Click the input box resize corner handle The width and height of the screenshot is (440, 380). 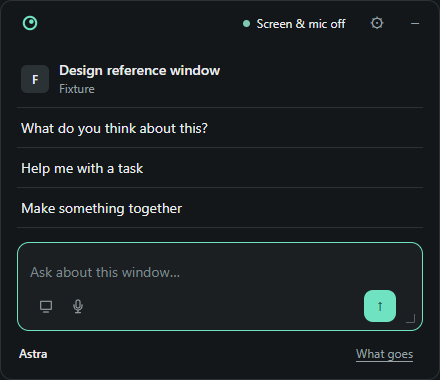(x=411, y=318)
